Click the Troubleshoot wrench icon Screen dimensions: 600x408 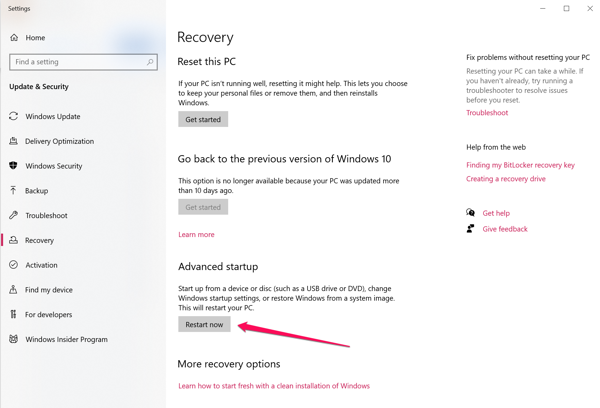tap(13, 215)
